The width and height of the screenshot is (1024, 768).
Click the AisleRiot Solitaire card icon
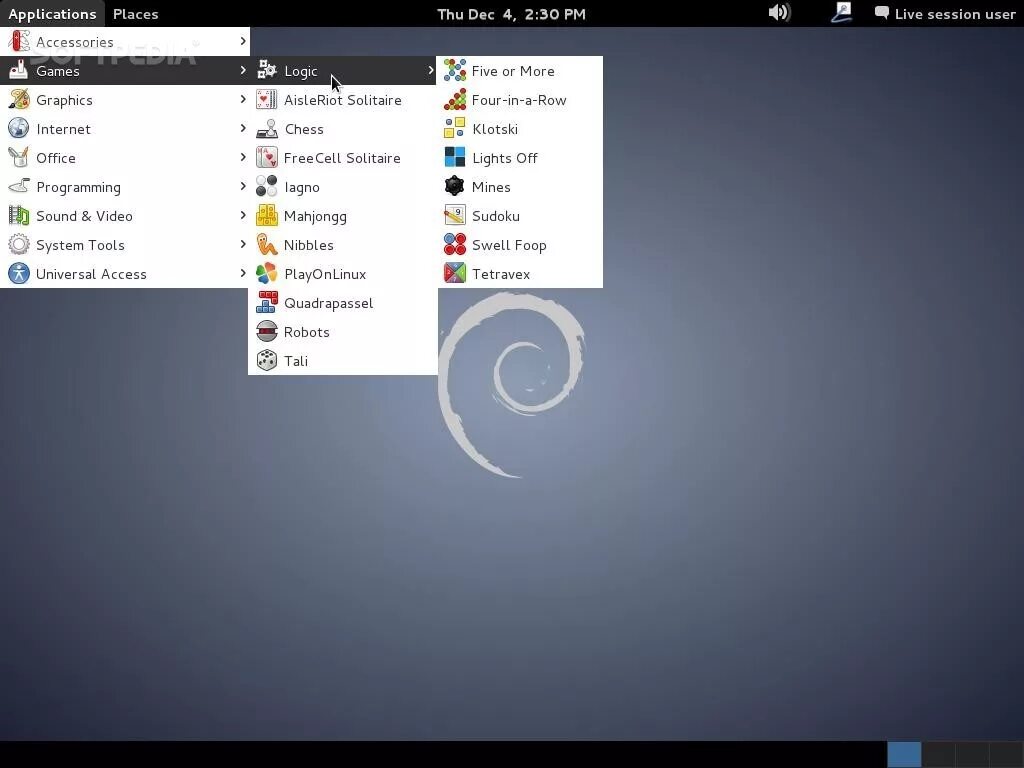266,99
